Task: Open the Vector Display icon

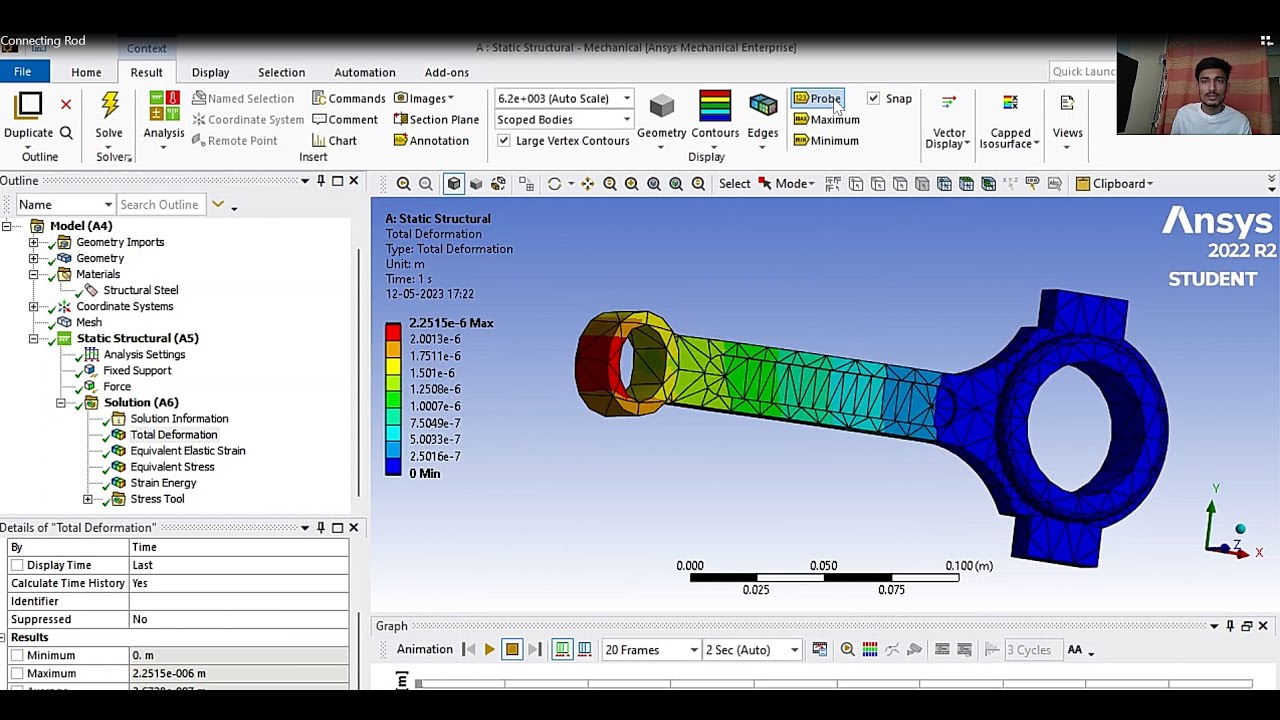Action: pyautogui.click(x=949, y=103)
